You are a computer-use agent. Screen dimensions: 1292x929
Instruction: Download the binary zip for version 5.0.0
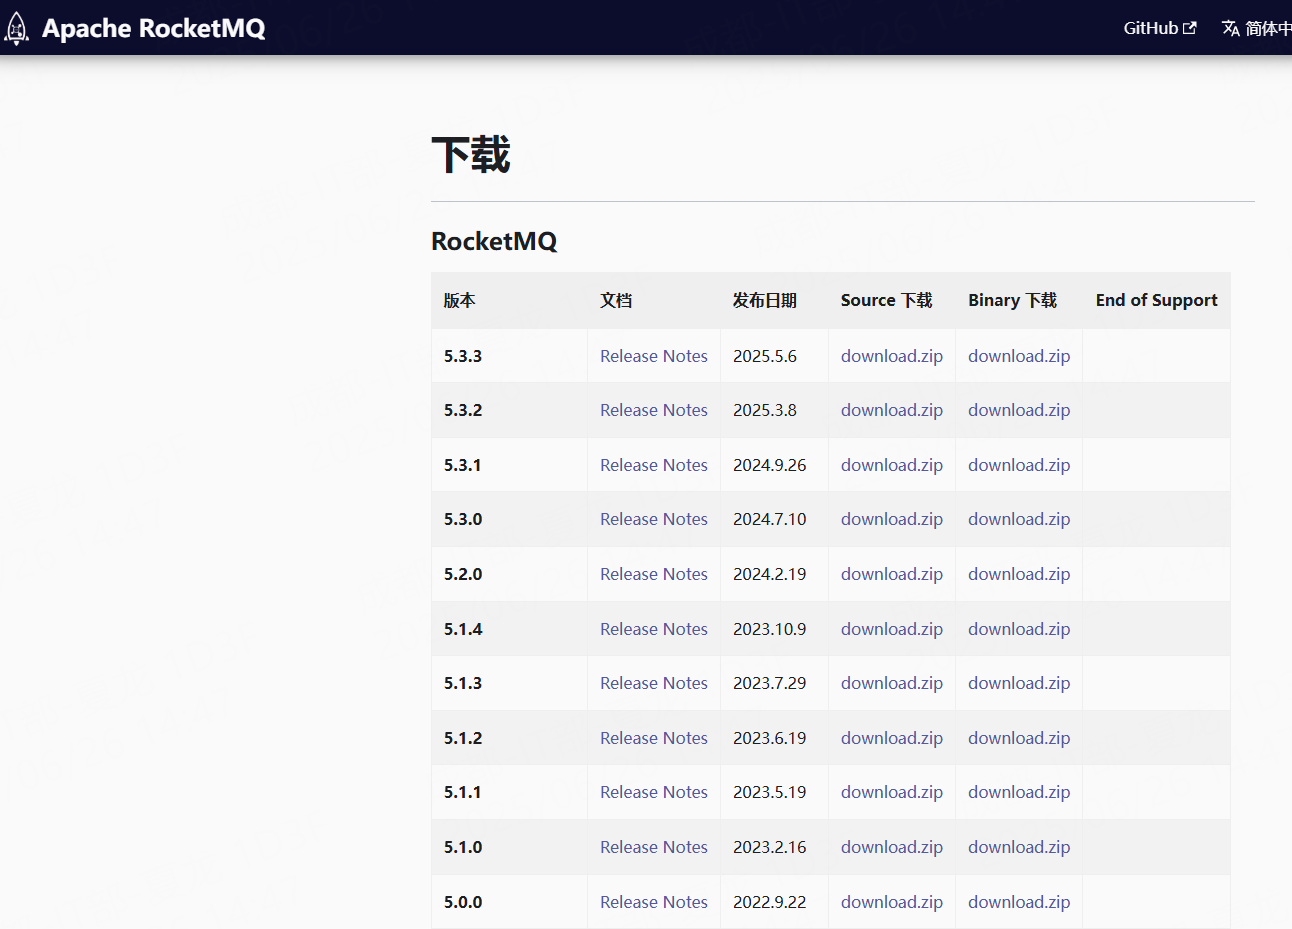[x=1018, y=901]
